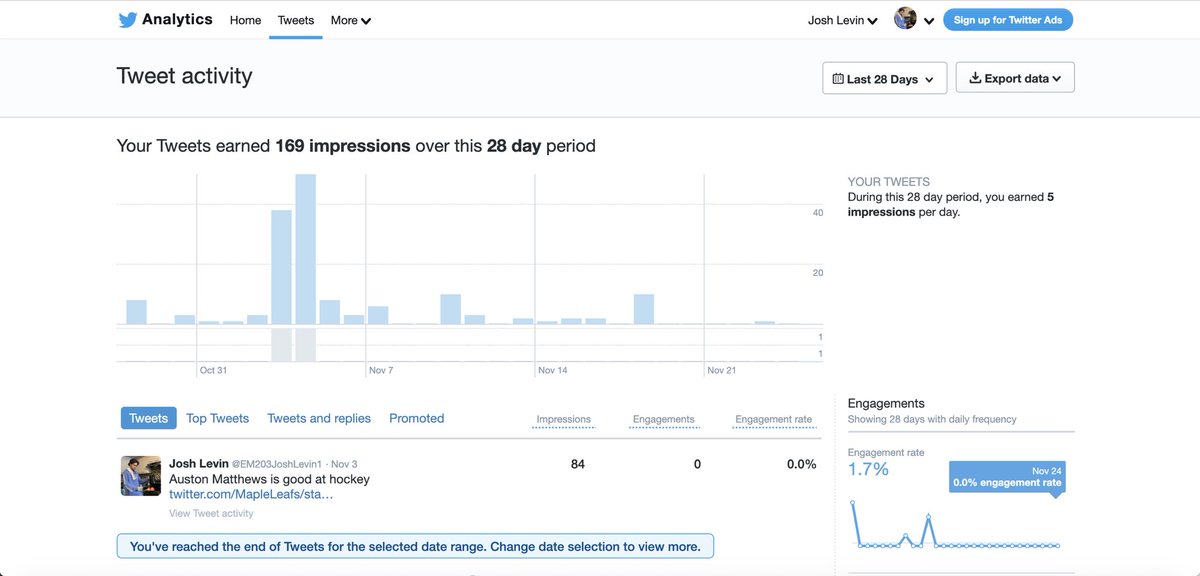1200x576 pixels.
Task: Click the Nov 14 chart date label
Action: point(553,370)
